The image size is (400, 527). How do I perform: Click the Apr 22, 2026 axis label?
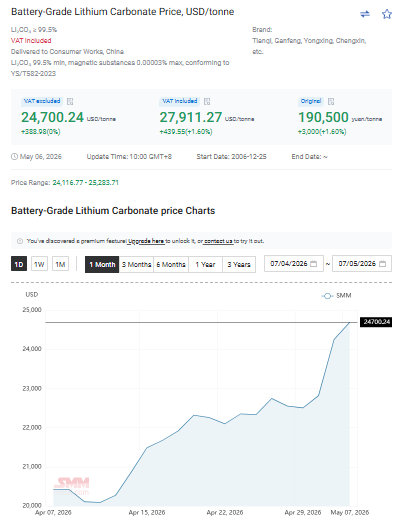[x=225, y=513]
